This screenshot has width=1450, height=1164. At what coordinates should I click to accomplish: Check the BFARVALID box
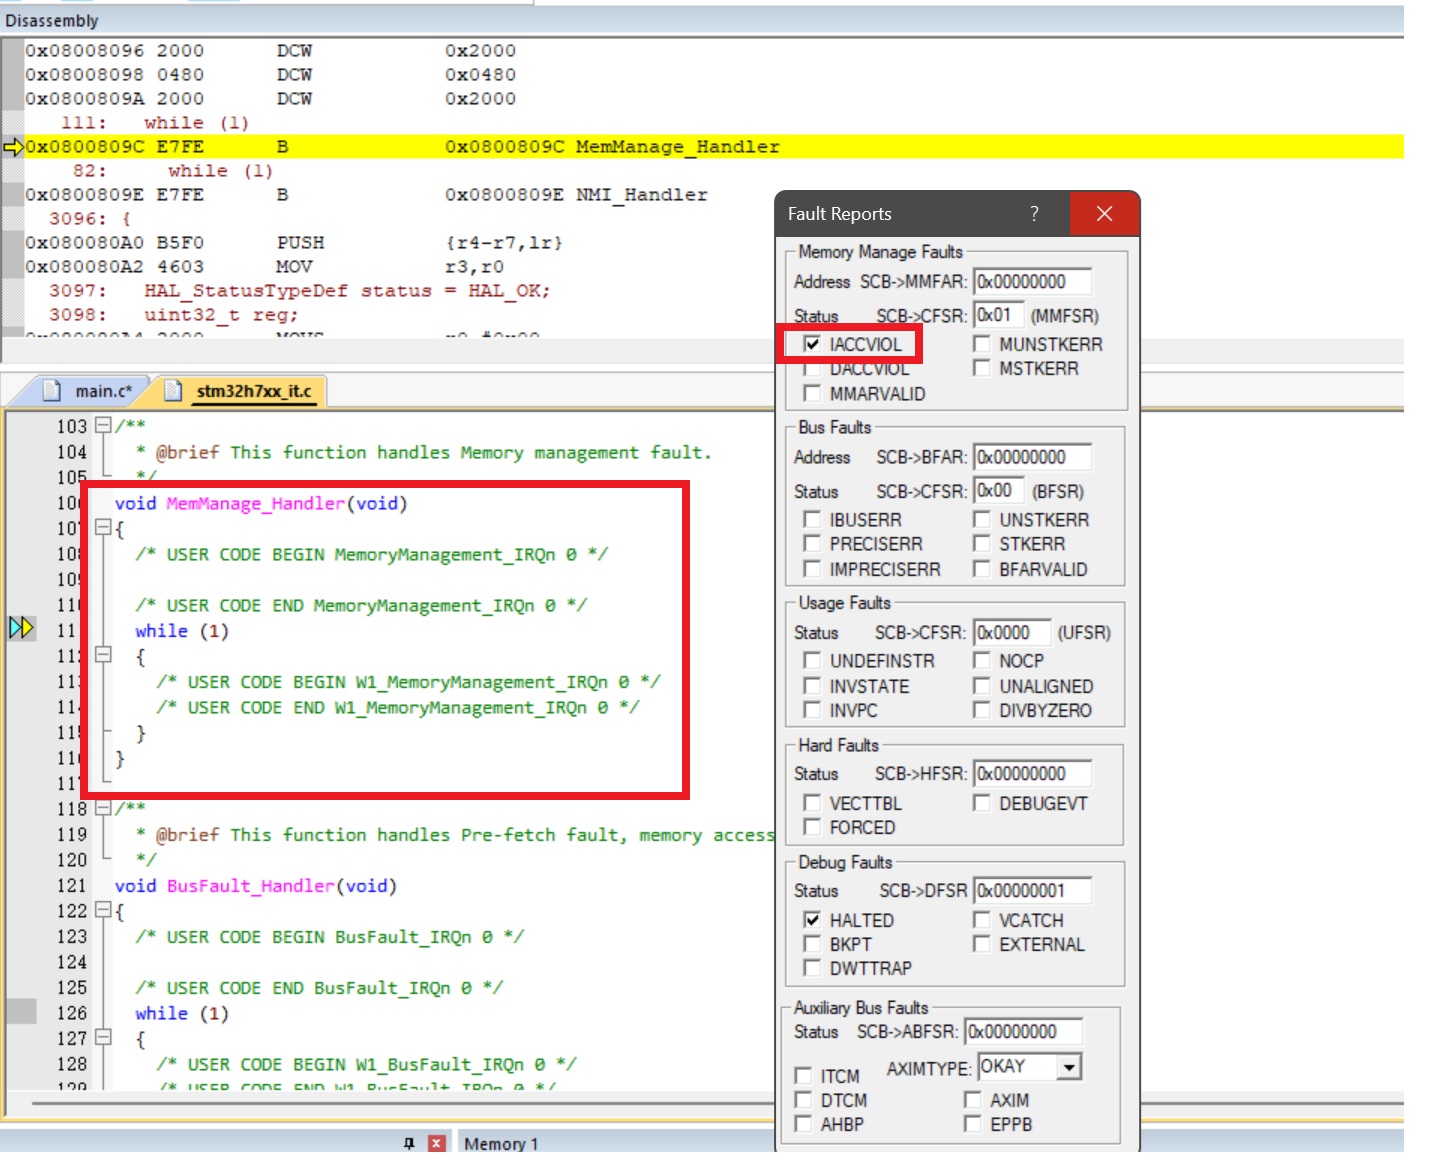point(982,569)
